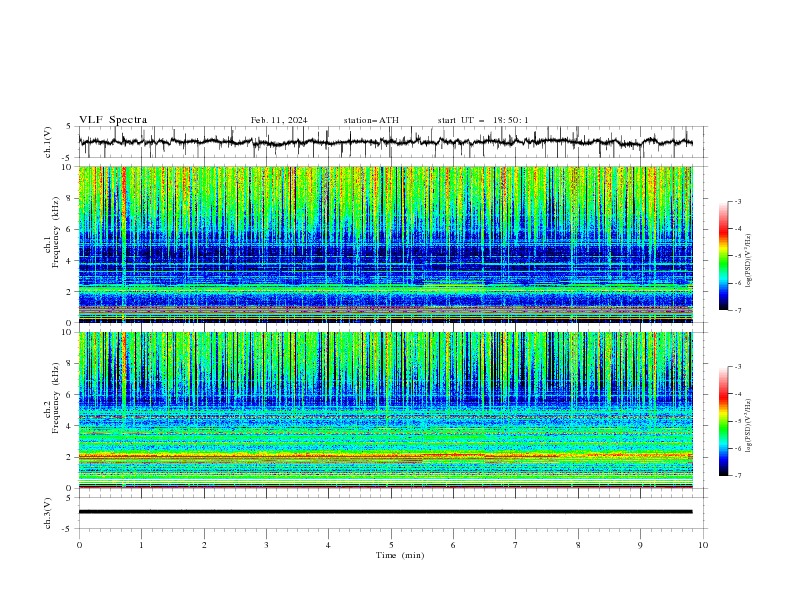
Task: Select the "Feb. 11, 2024" date text
Action: coord(279,120)
